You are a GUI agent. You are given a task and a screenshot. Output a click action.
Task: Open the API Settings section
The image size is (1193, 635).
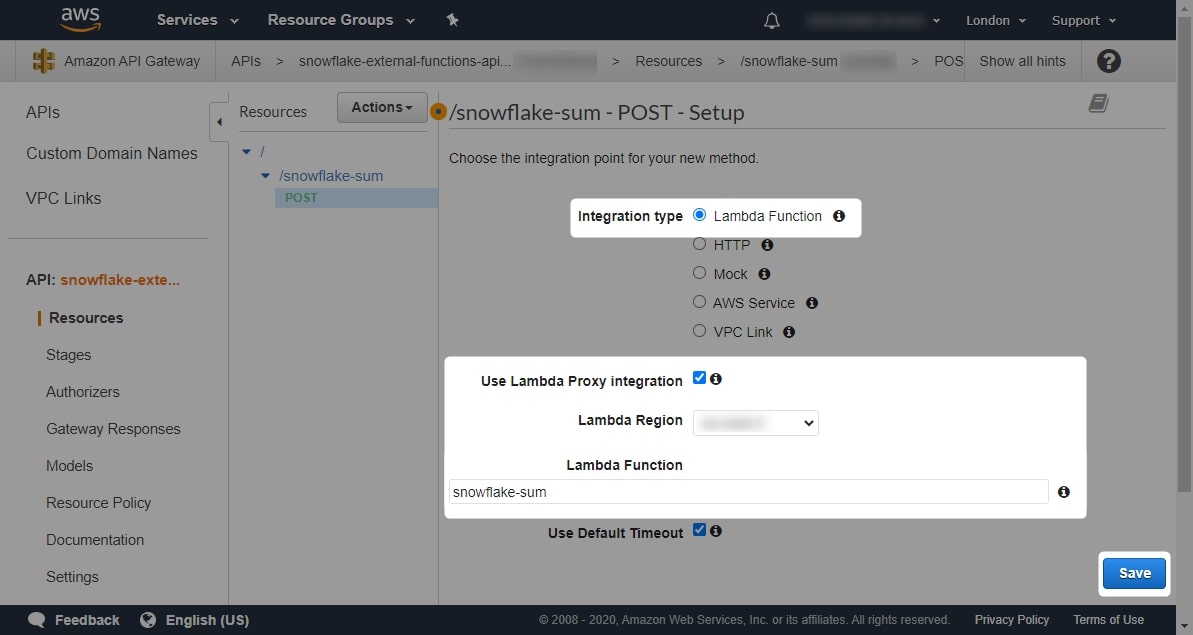click(x=72, y=577)
